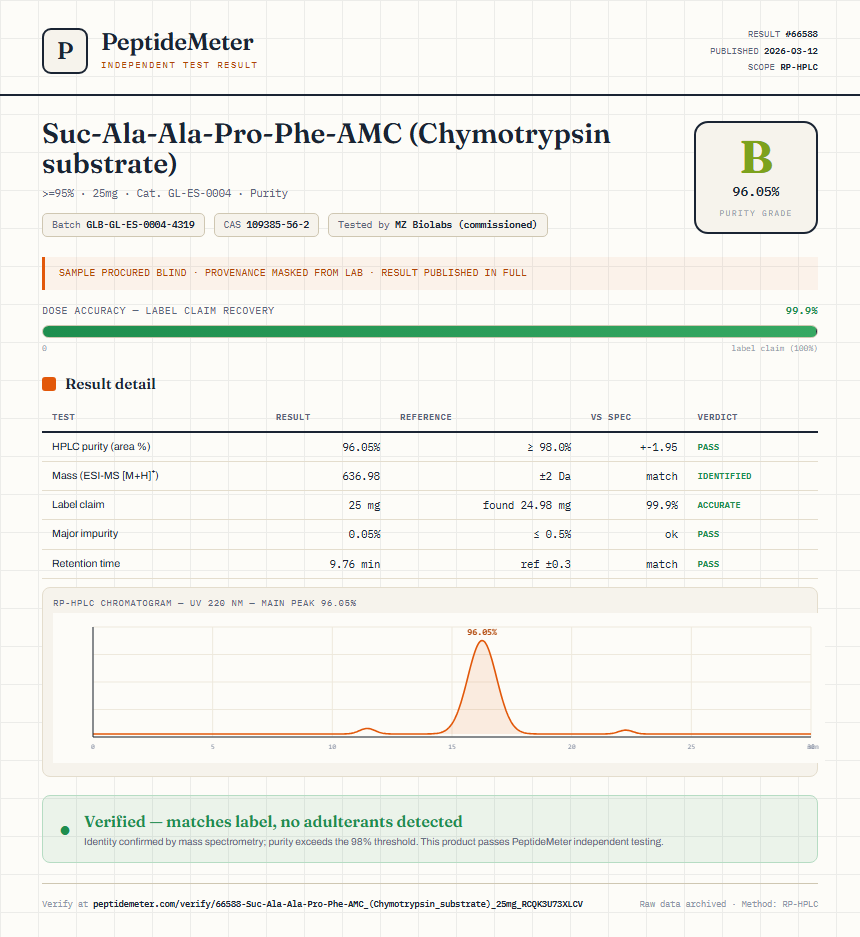Click the small chromatogram peak near 22 min

coord(625,731)
